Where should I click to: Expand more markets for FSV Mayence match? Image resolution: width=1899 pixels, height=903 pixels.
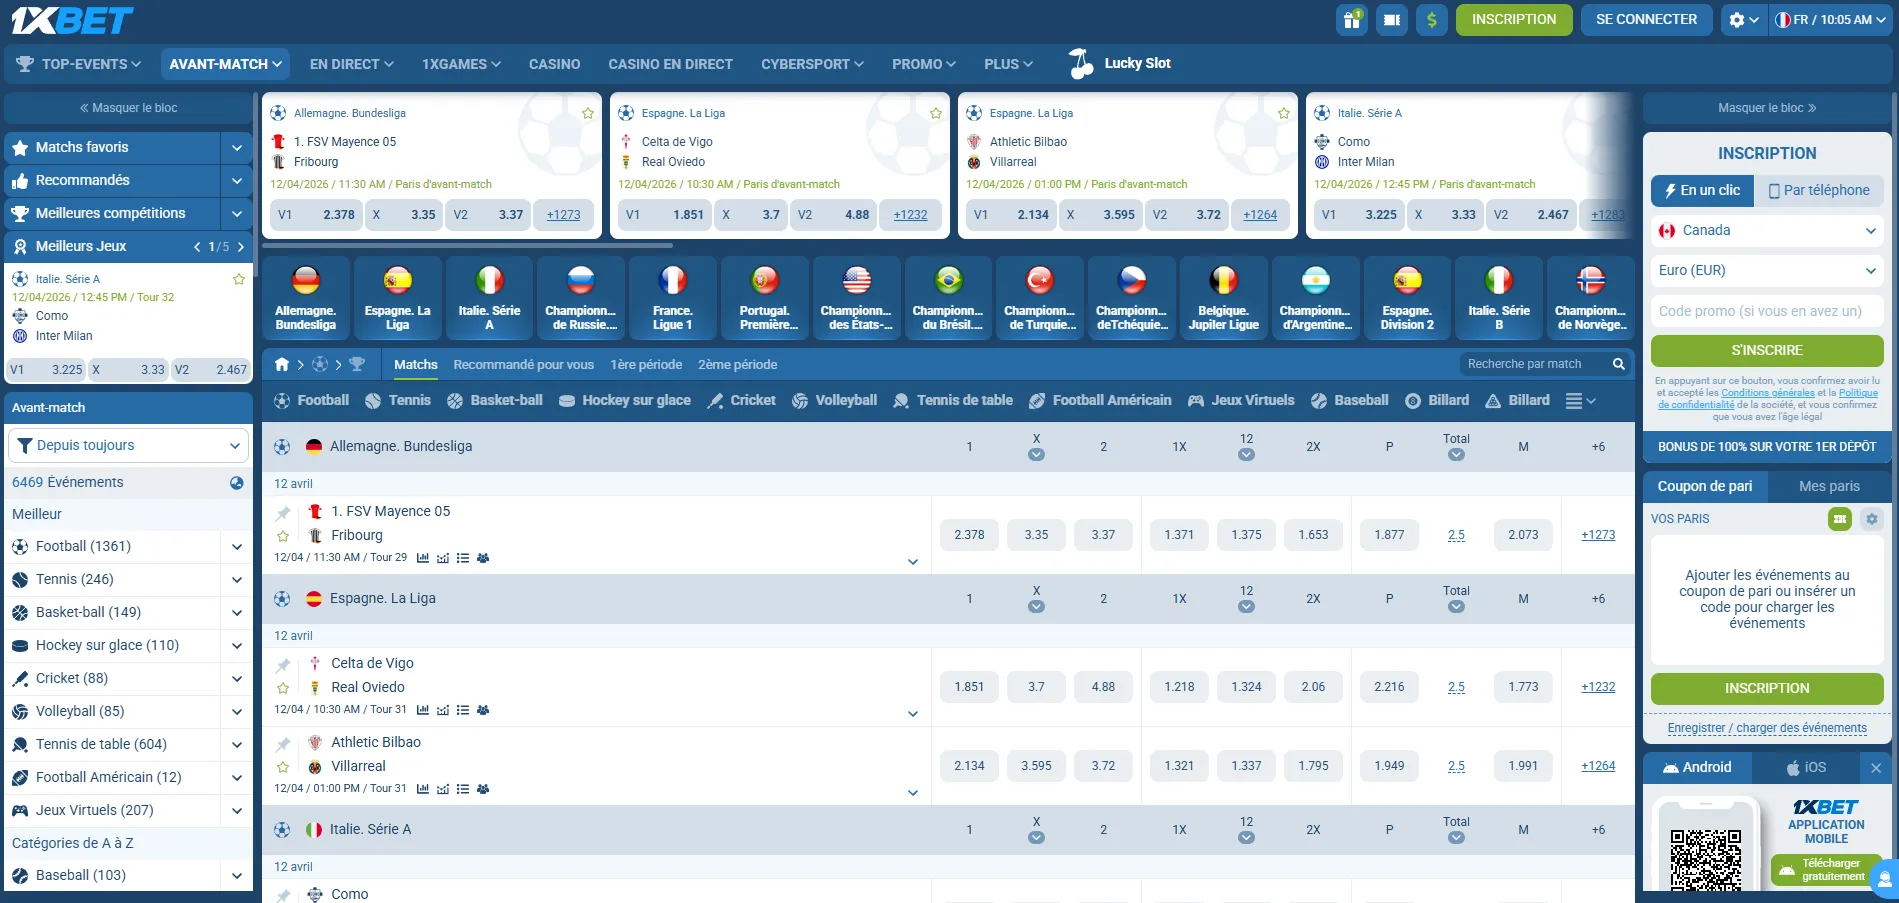[x=912, y=562]
